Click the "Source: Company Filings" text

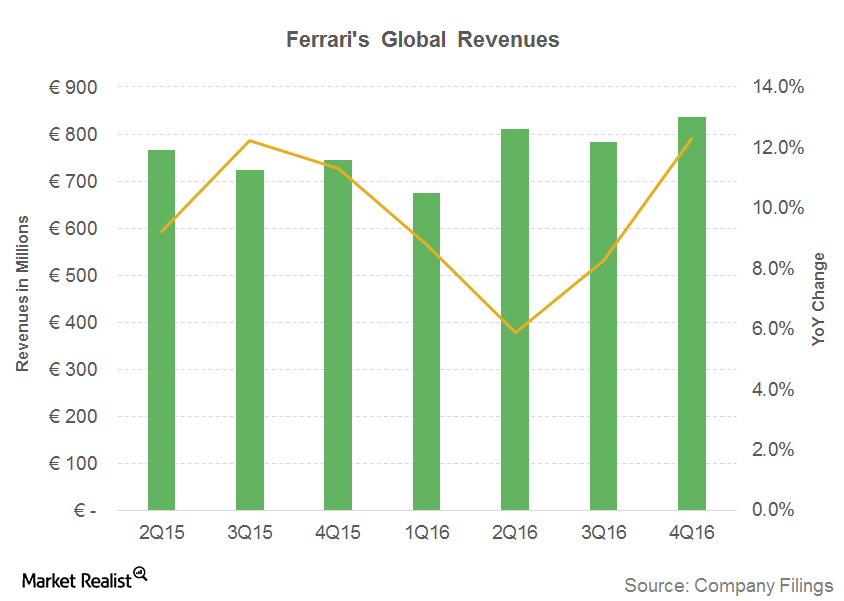(729, 585)
